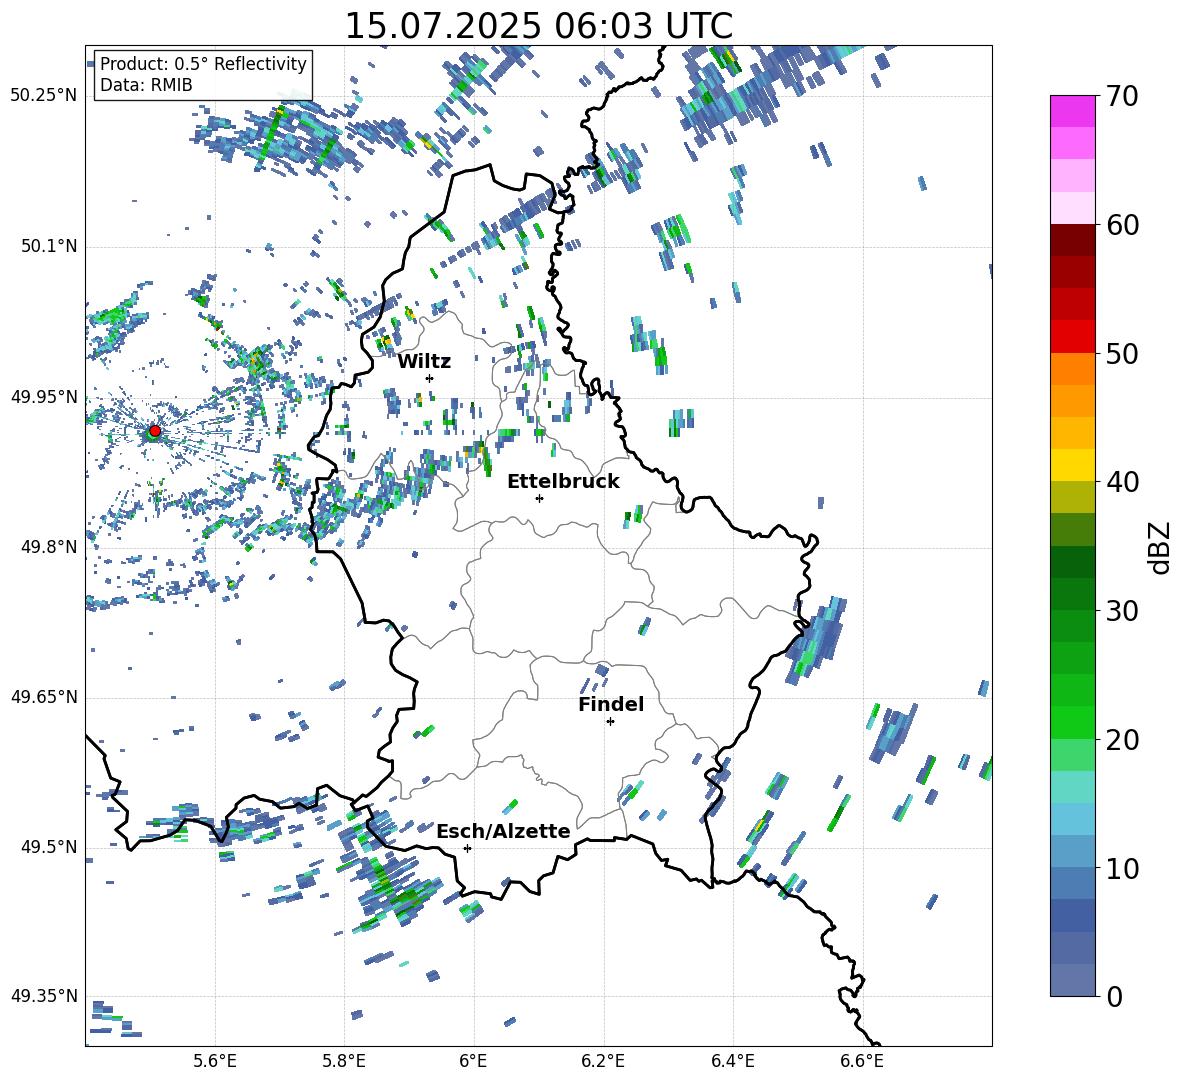Click the red radar location marker
This screenshot has height=1081, width=1184.
[x=155, y=431]
